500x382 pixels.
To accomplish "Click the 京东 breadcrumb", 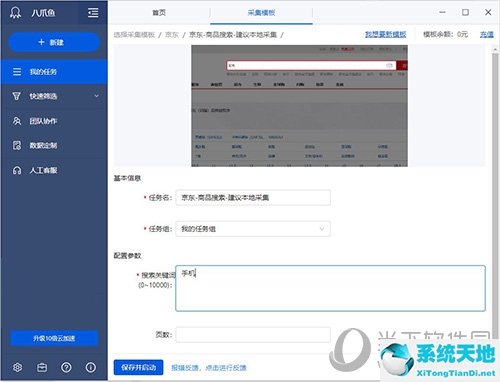I will click(172, 35).
